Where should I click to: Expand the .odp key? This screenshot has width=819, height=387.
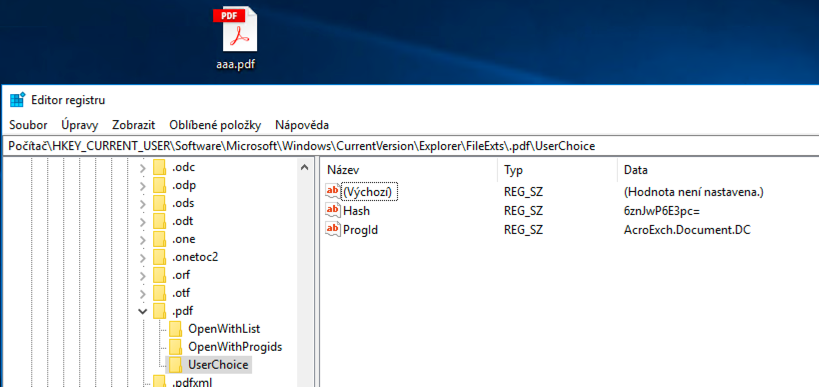coord(143,186)
